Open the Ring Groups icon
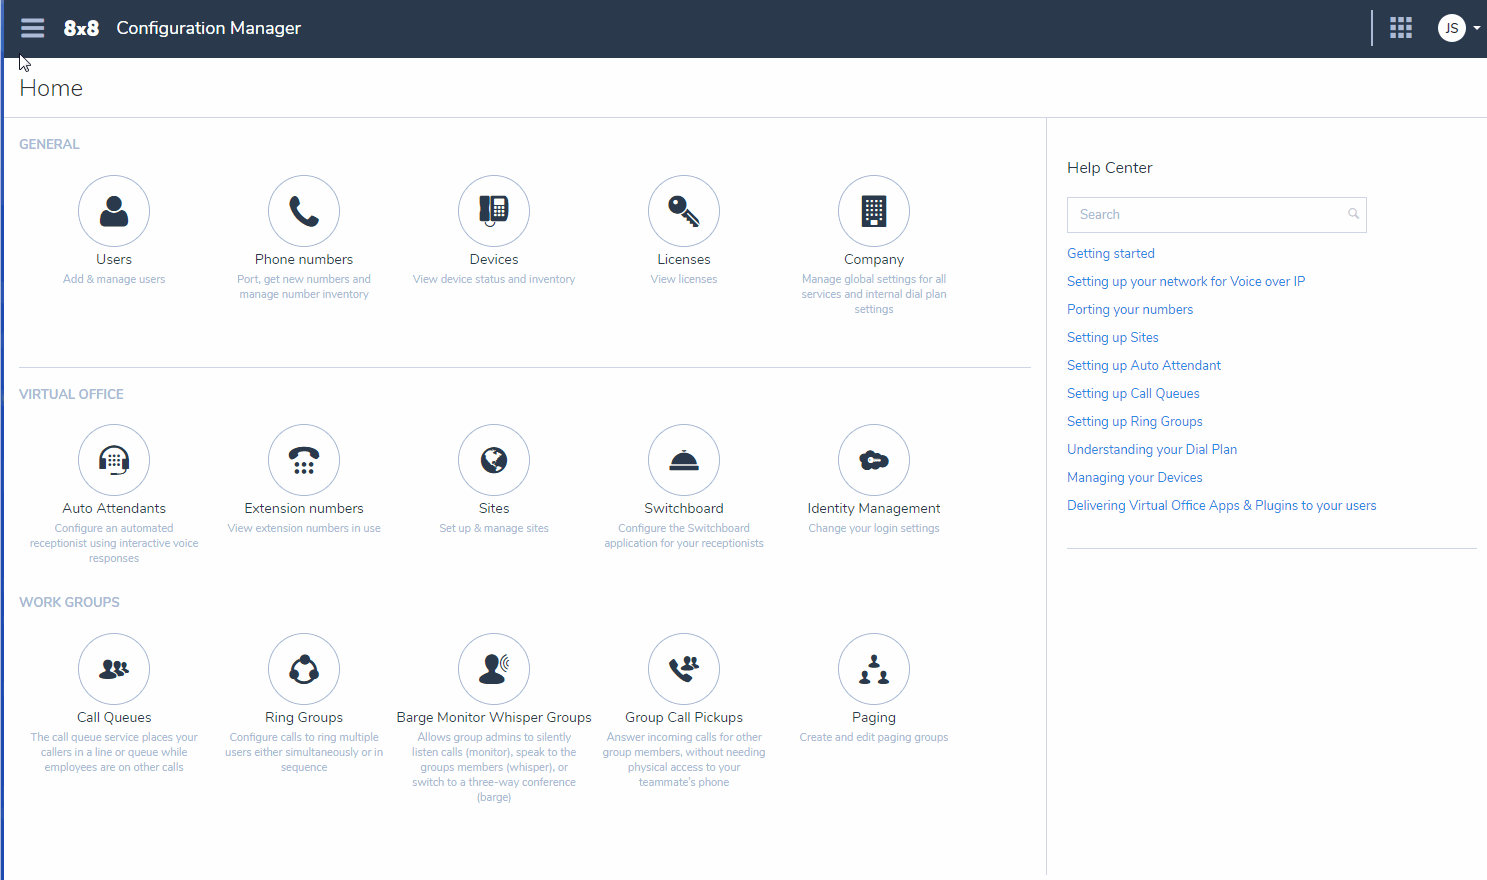This screenshot has height=880, width=1487. [x=304, y=669]
